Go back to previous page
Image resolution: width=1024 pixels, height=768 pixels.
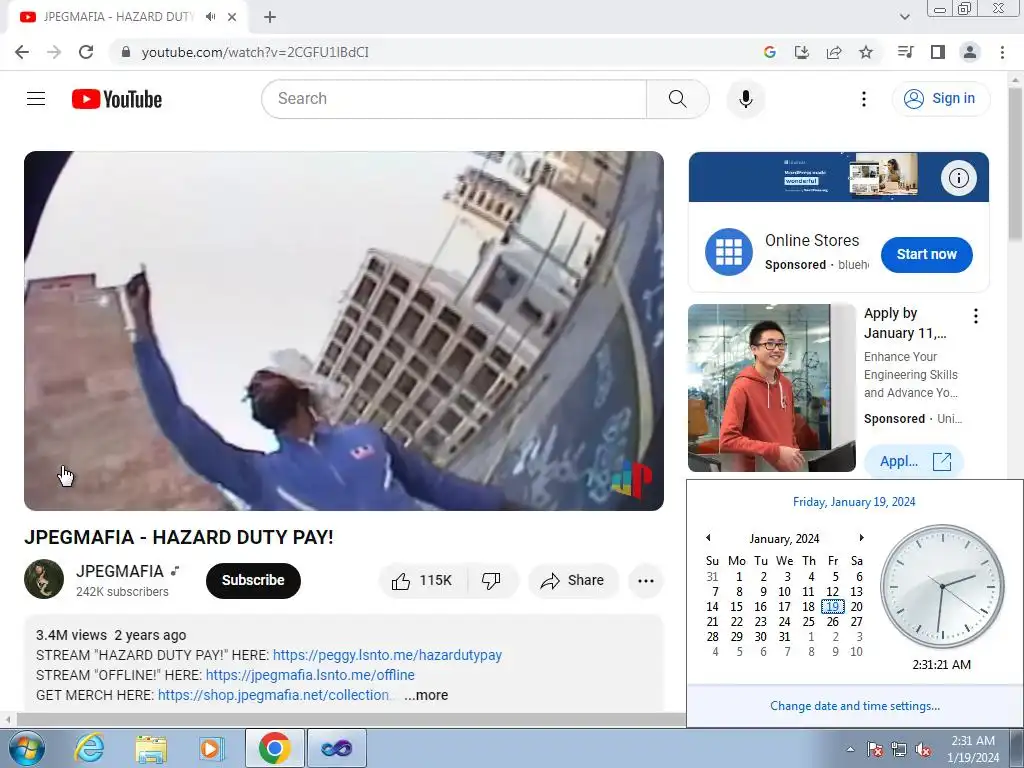[x=22, y=52]
